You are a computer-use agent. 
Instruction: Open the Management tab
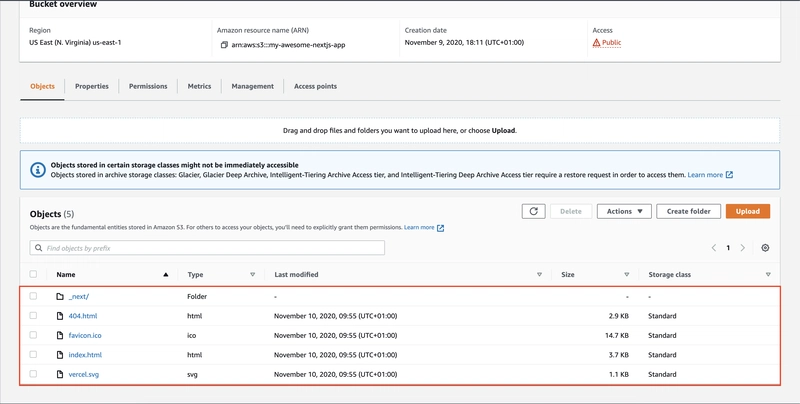(x=253, y=86)
